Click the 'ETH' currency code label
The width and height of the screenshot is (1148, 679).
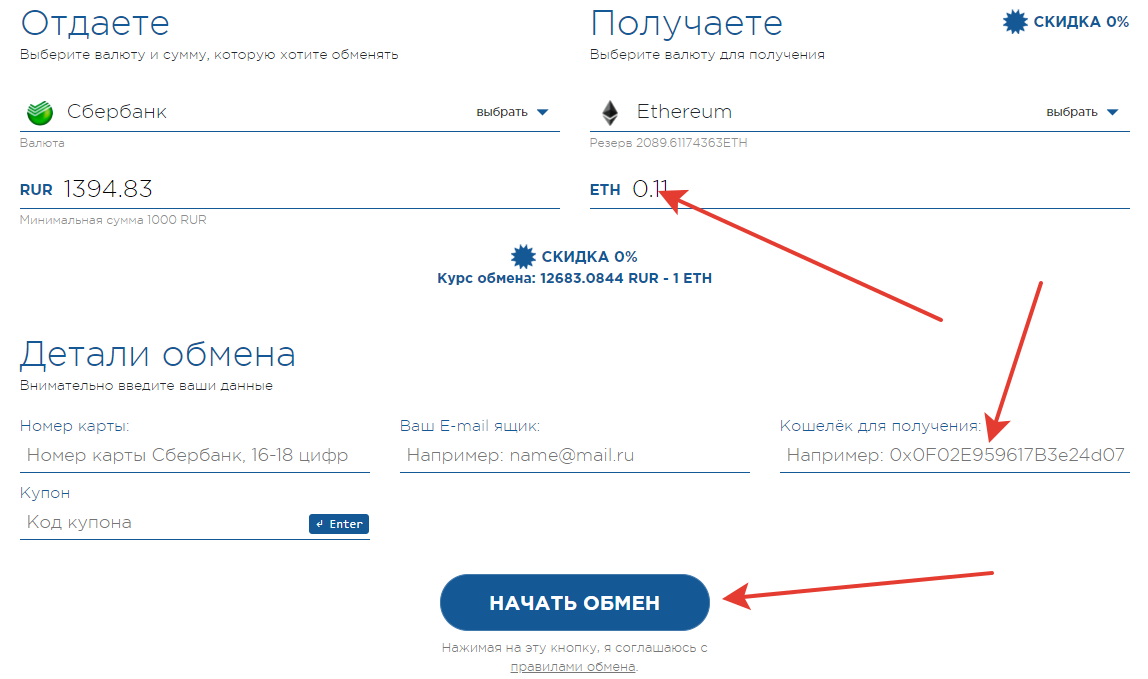pyautogui.click(x=605, y=190)
